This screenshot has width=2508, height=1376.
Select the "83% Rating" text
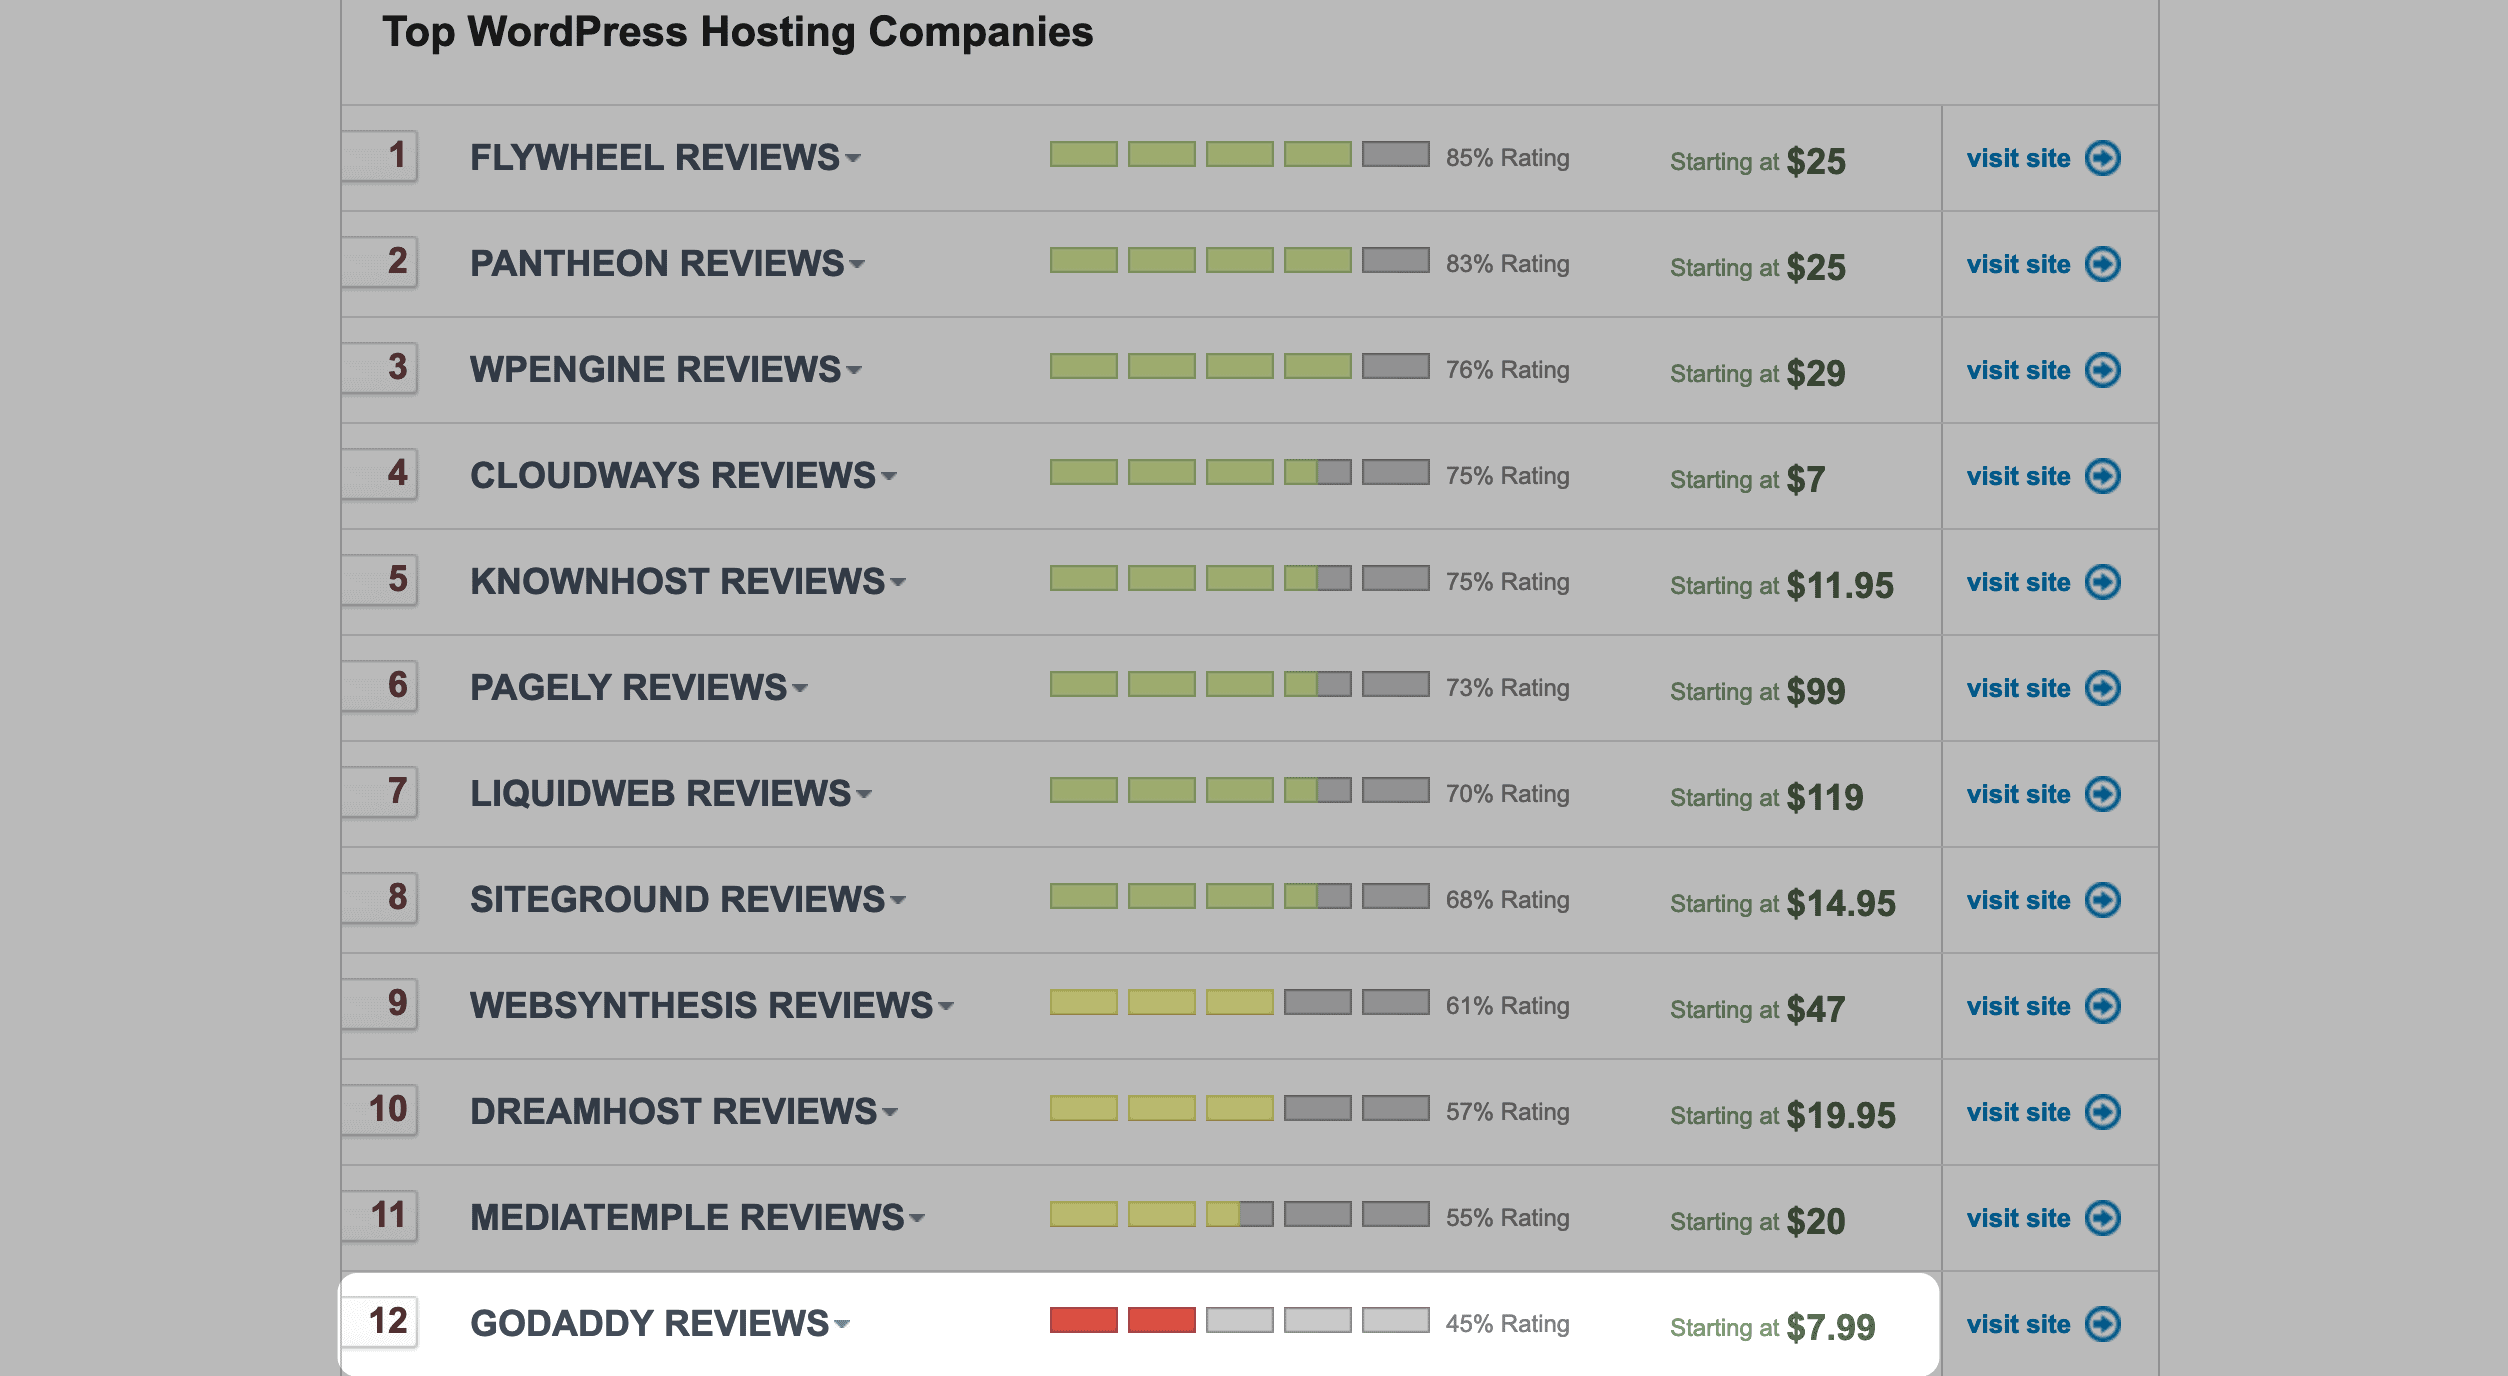click(x=1507, y=264)
